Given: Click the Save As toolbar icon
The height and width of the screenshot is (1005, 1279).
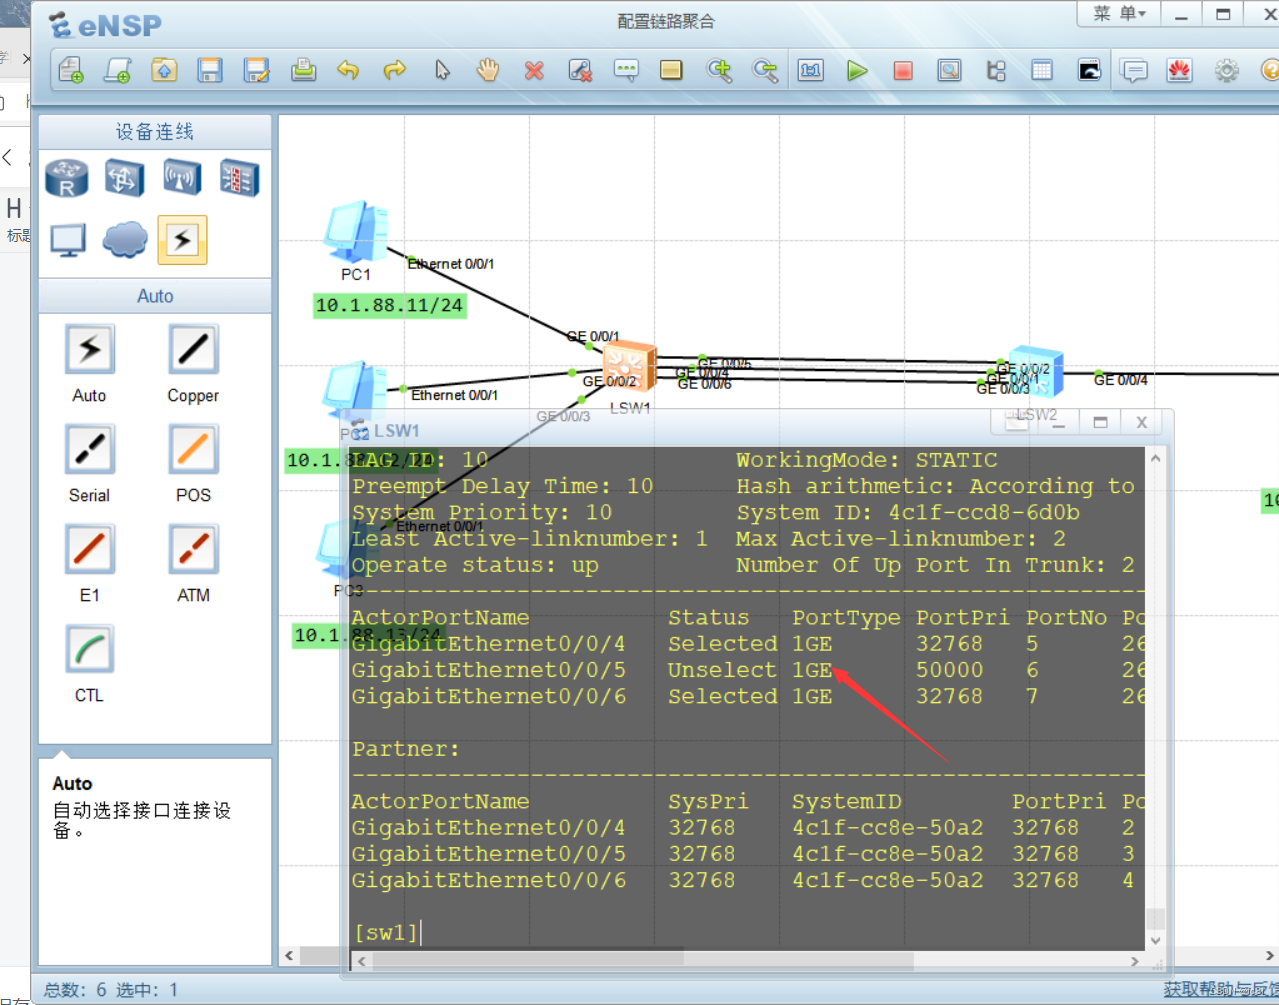Looking at the screenshot, I should tap(257, 70).
